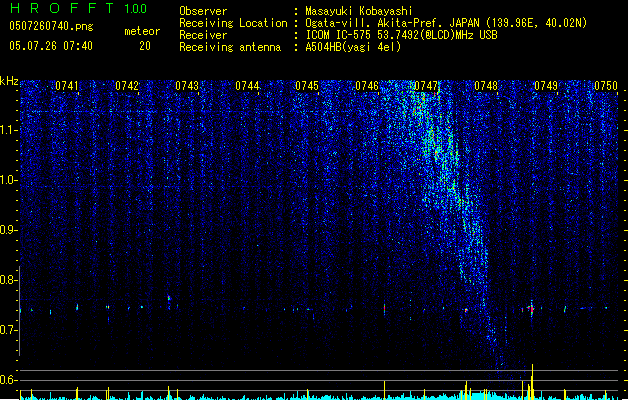Click time marker 0750
This screenshot has height=400, width=629.
[x=606, y=86]
